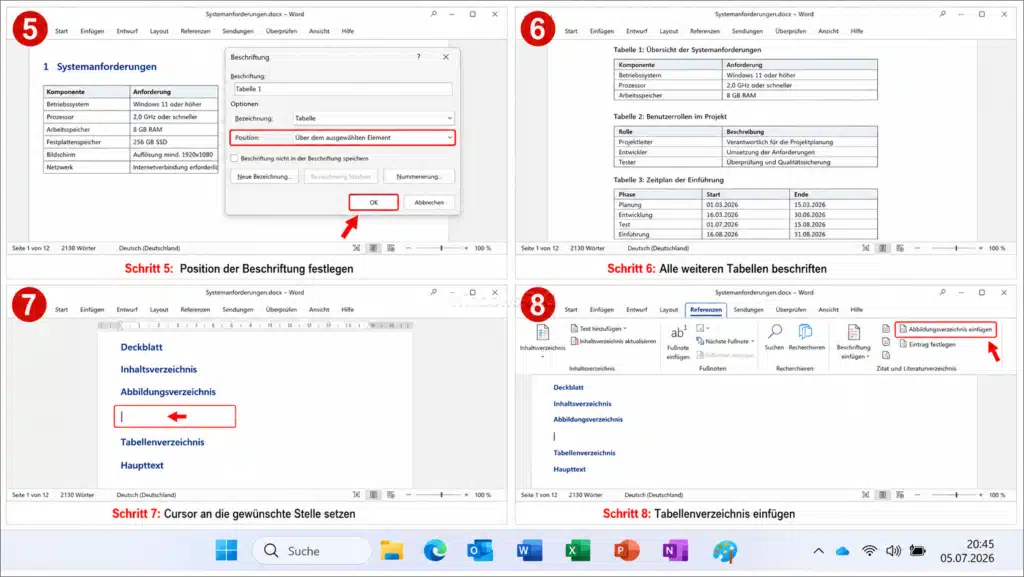
Task: Open the Bezeichnung dropdown showing Tabelle
Action: (x=373, y=118)
